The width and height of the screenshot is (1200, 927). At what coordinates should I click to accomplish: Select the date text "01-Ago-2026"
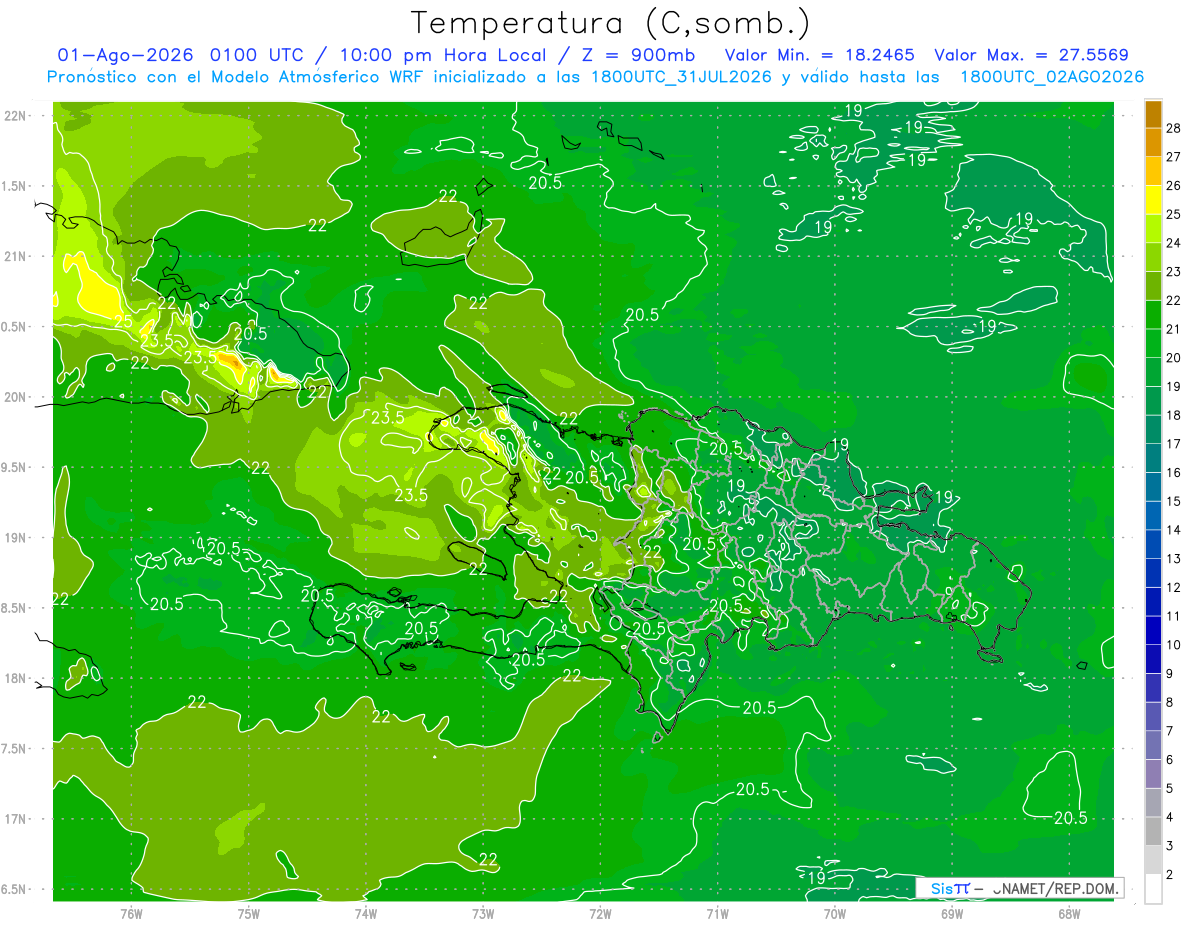coord(125,54)
